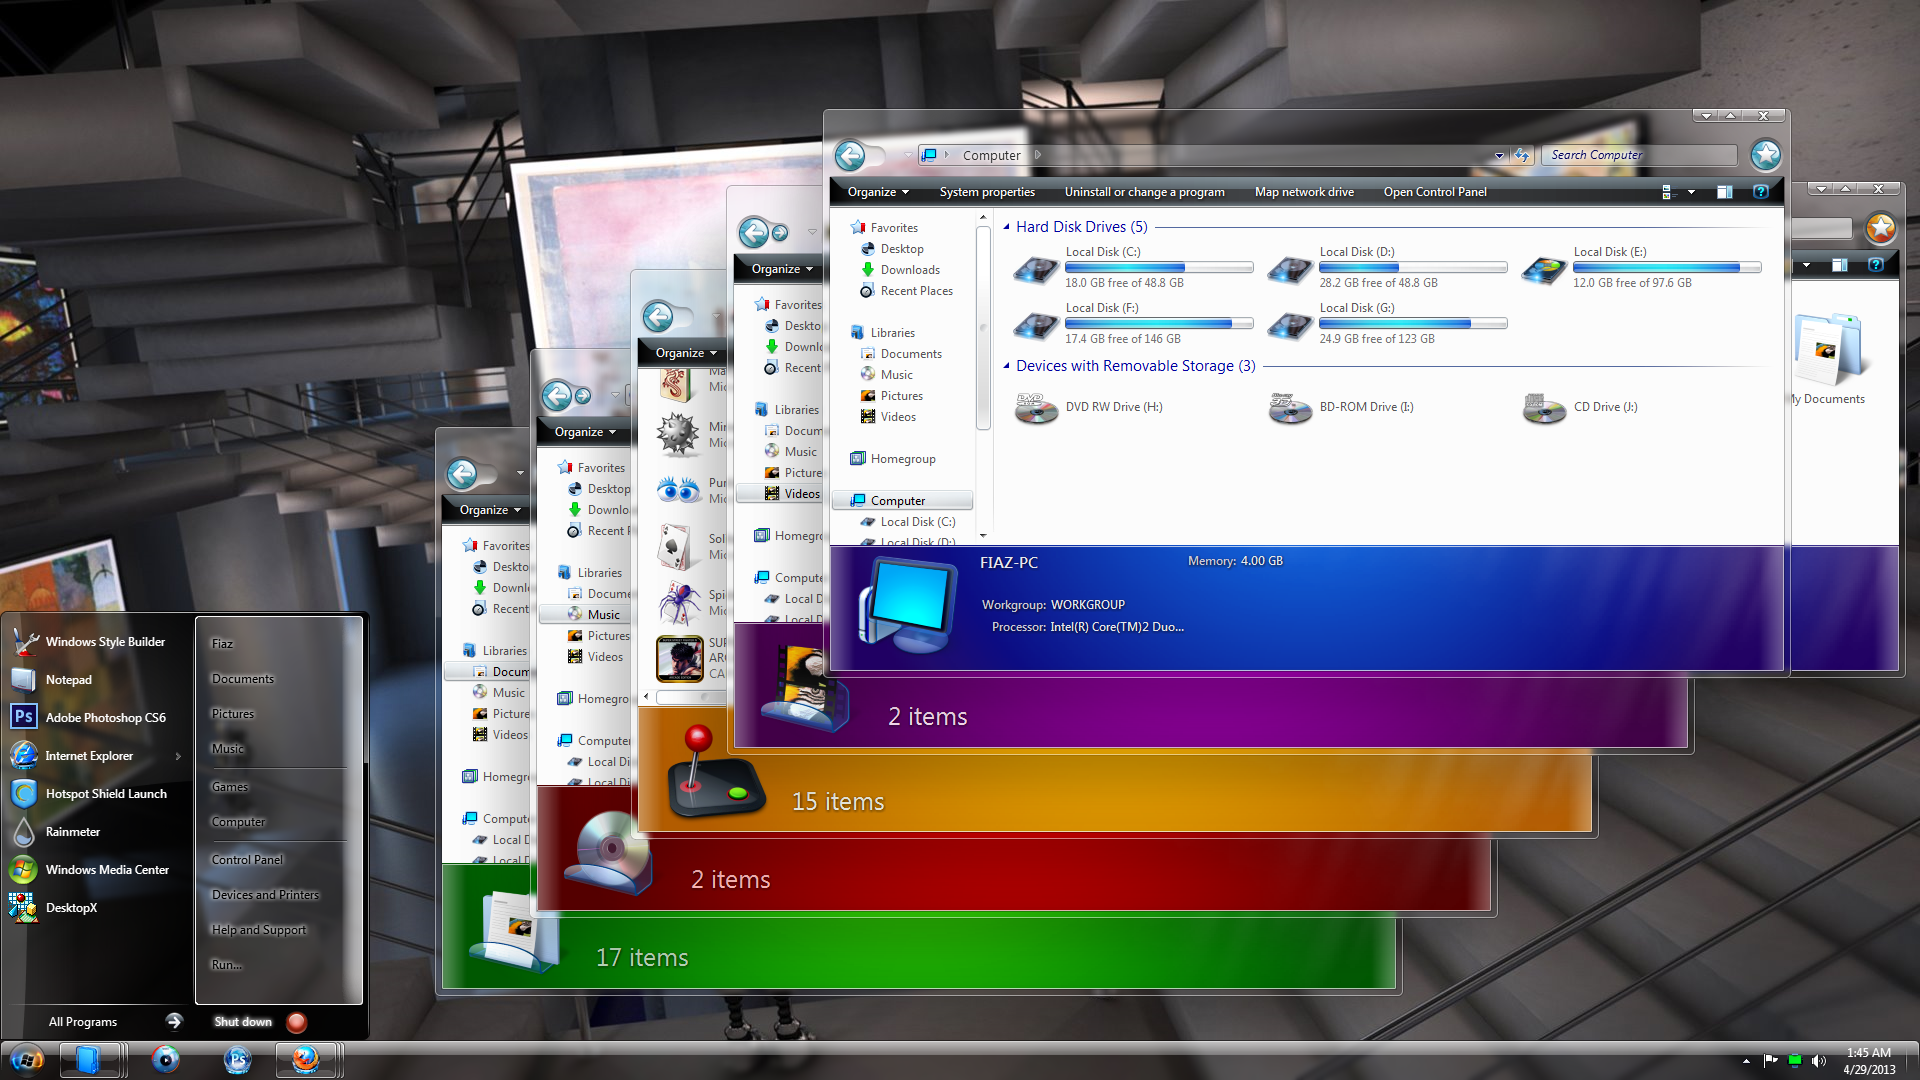This screenshot has height=1080, width=1920.
Task: Click Windows Style Builder in Start menu
Action: (x=107, y=641)
